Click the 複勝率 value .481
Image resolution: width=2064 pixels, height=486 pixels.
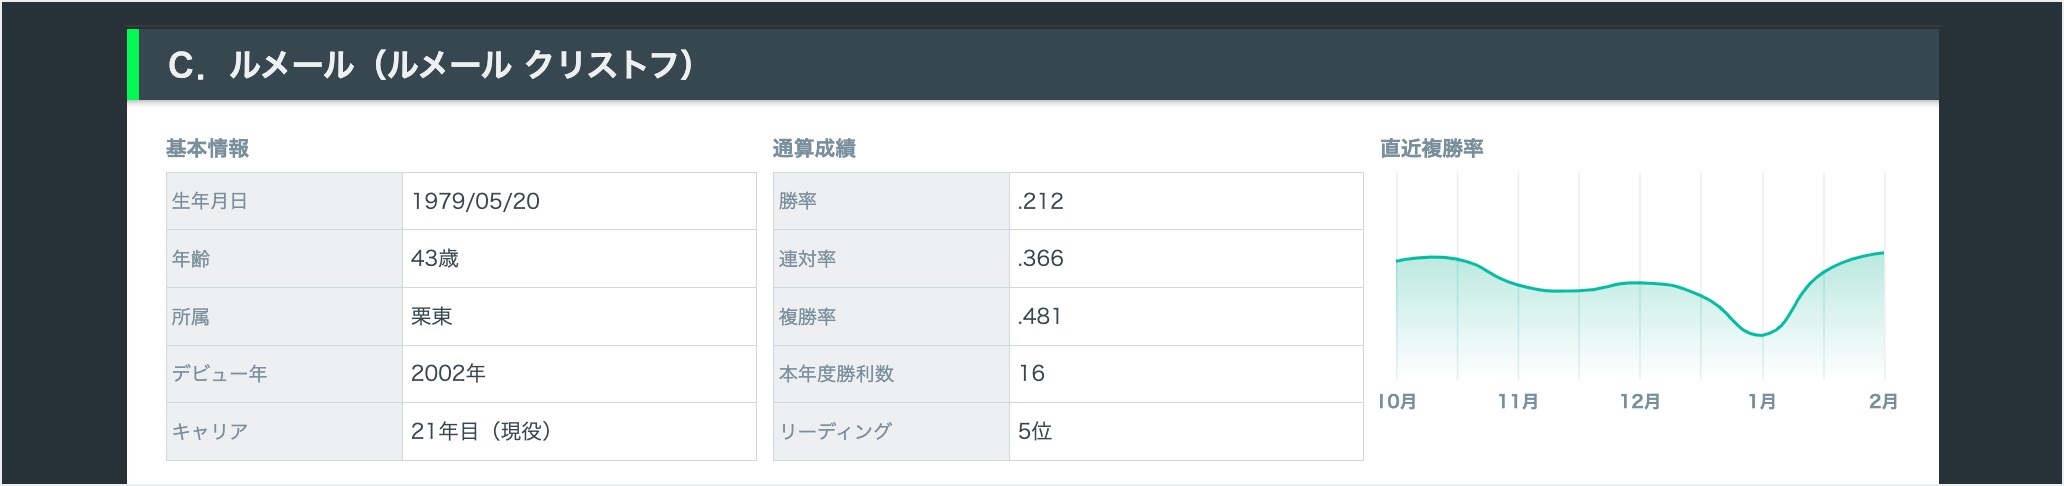pyautogui.click(x=1040, y=317)
